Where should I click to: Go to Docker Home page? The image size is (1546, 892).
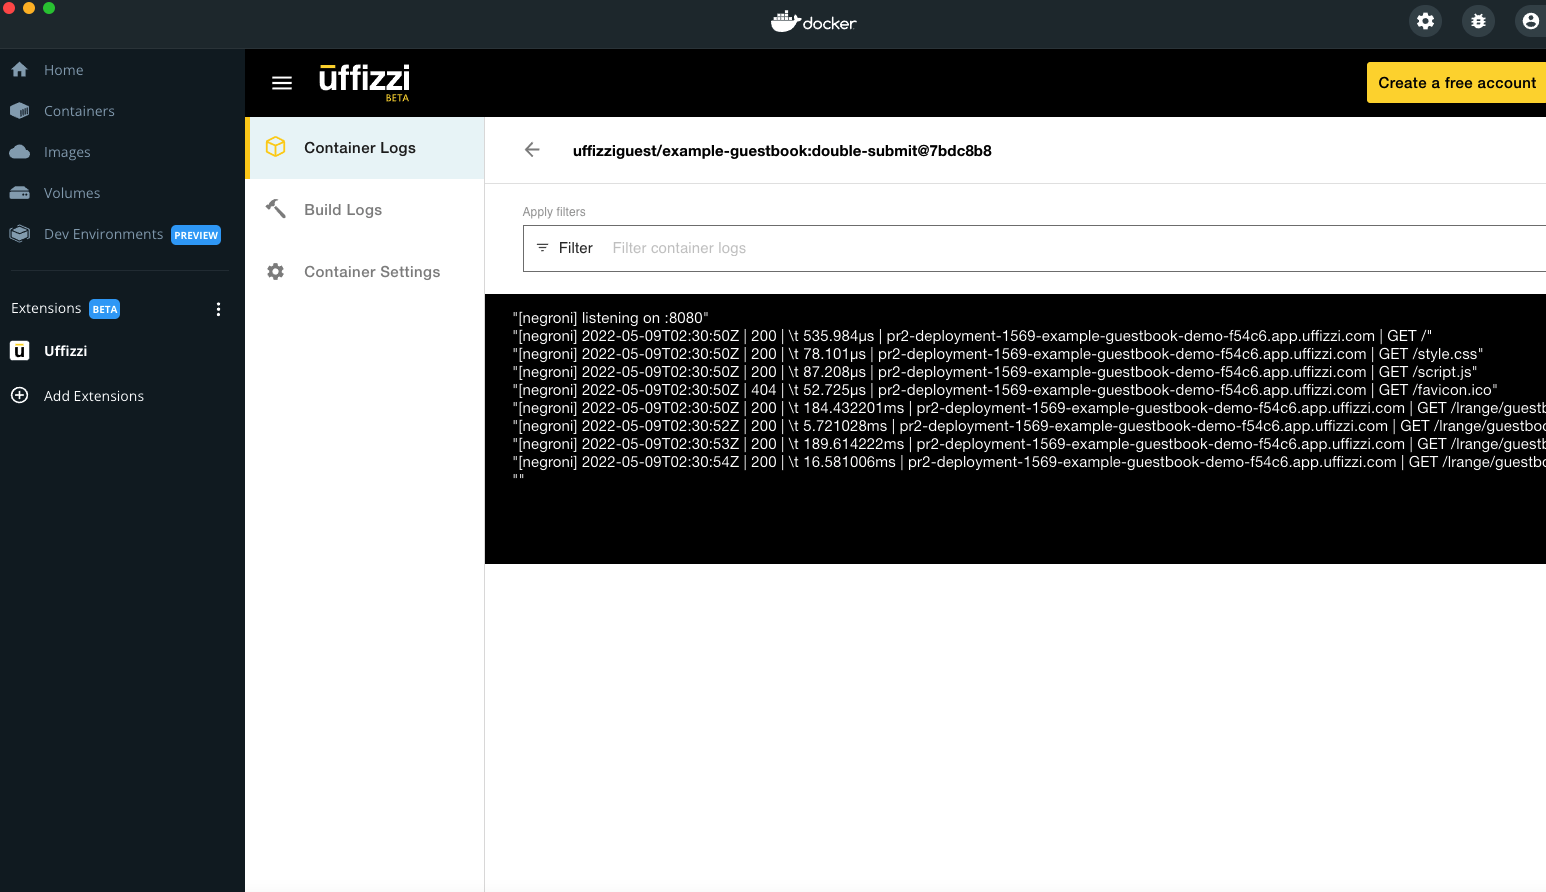pos(63,70)
